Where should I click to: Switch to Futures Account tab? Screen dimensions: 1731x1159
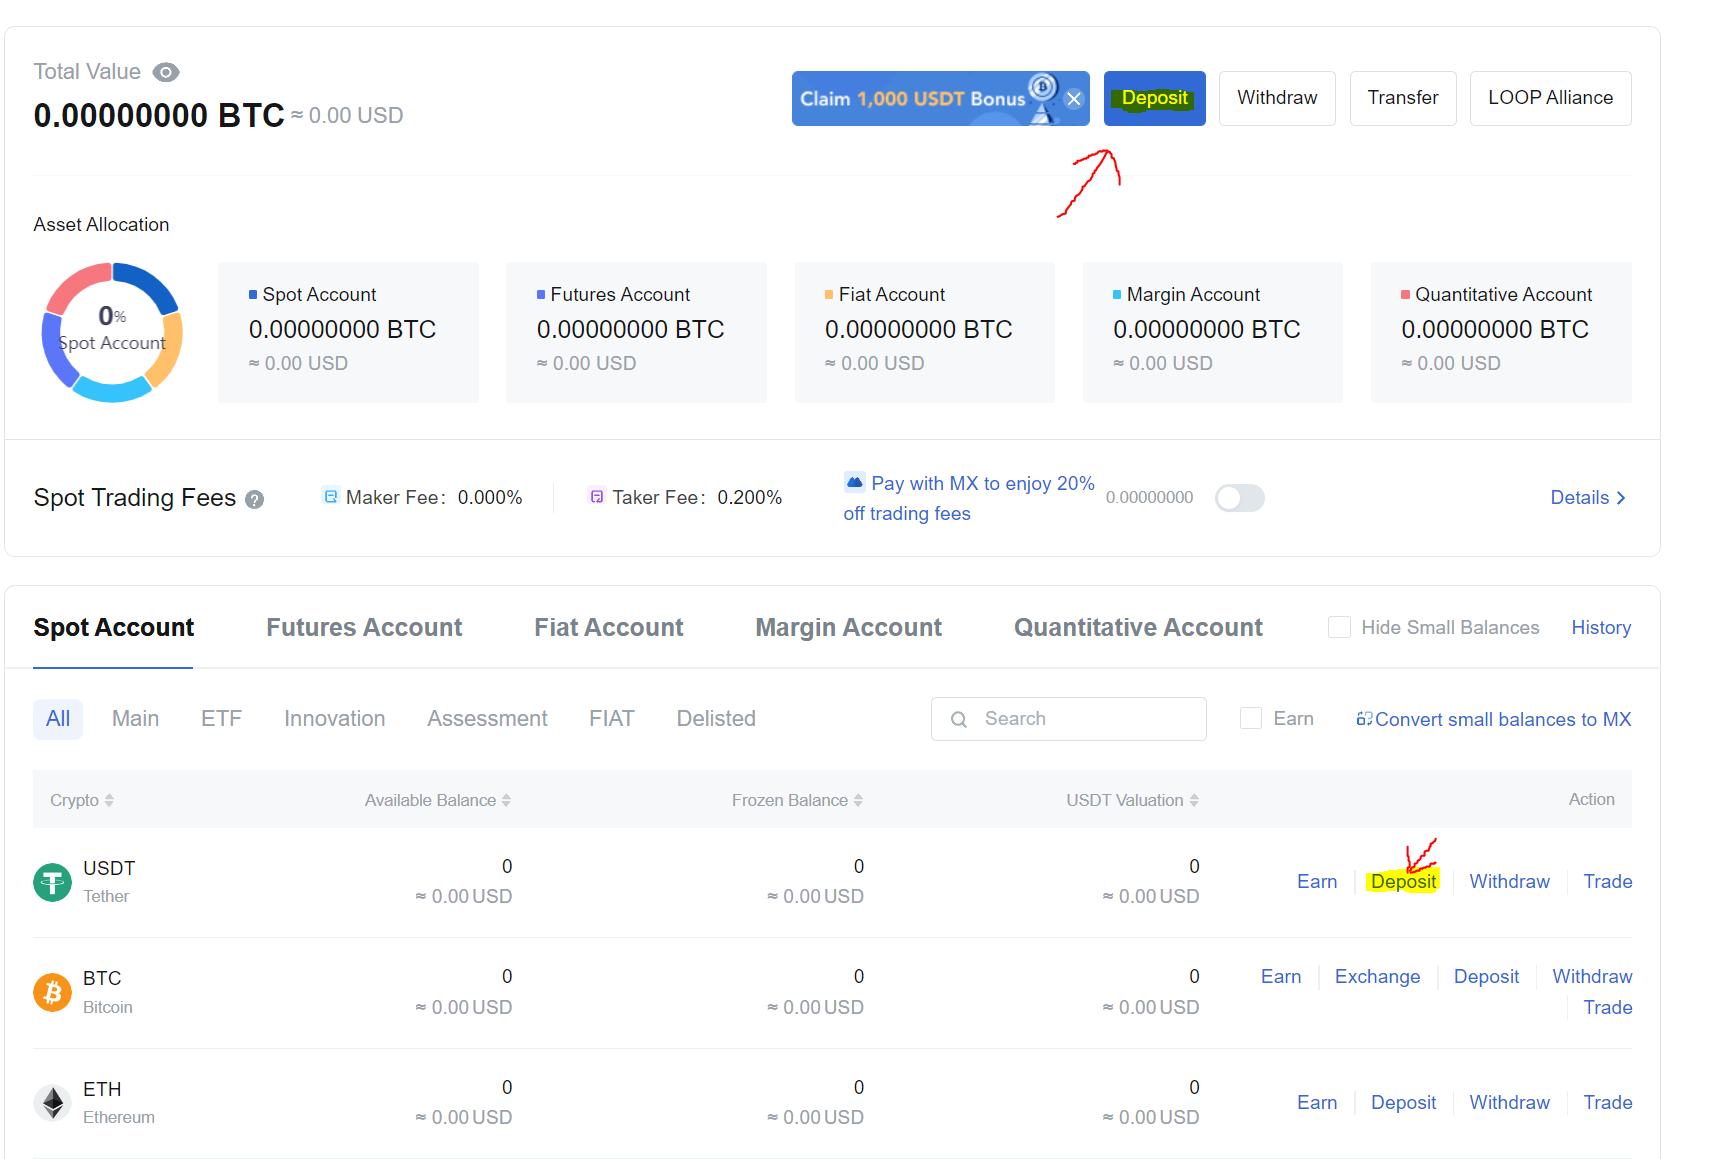pos(364,628)
